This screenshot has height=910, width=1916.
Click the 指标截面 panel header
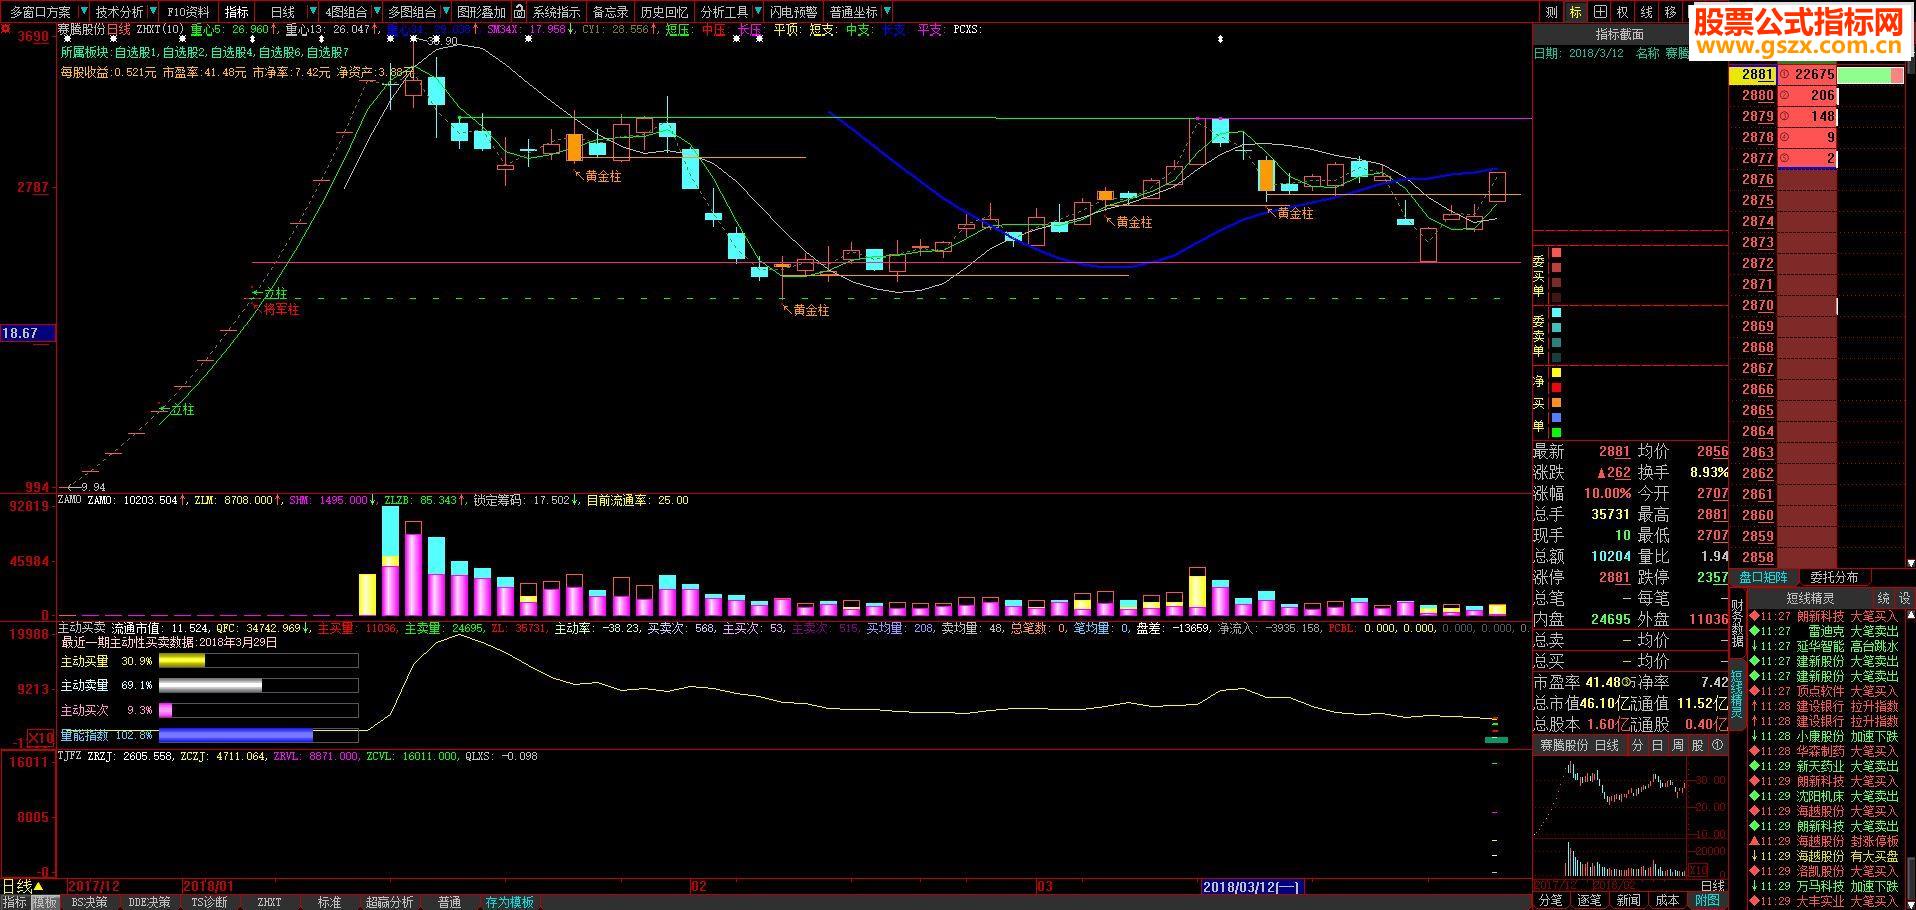click(1619, 35)
